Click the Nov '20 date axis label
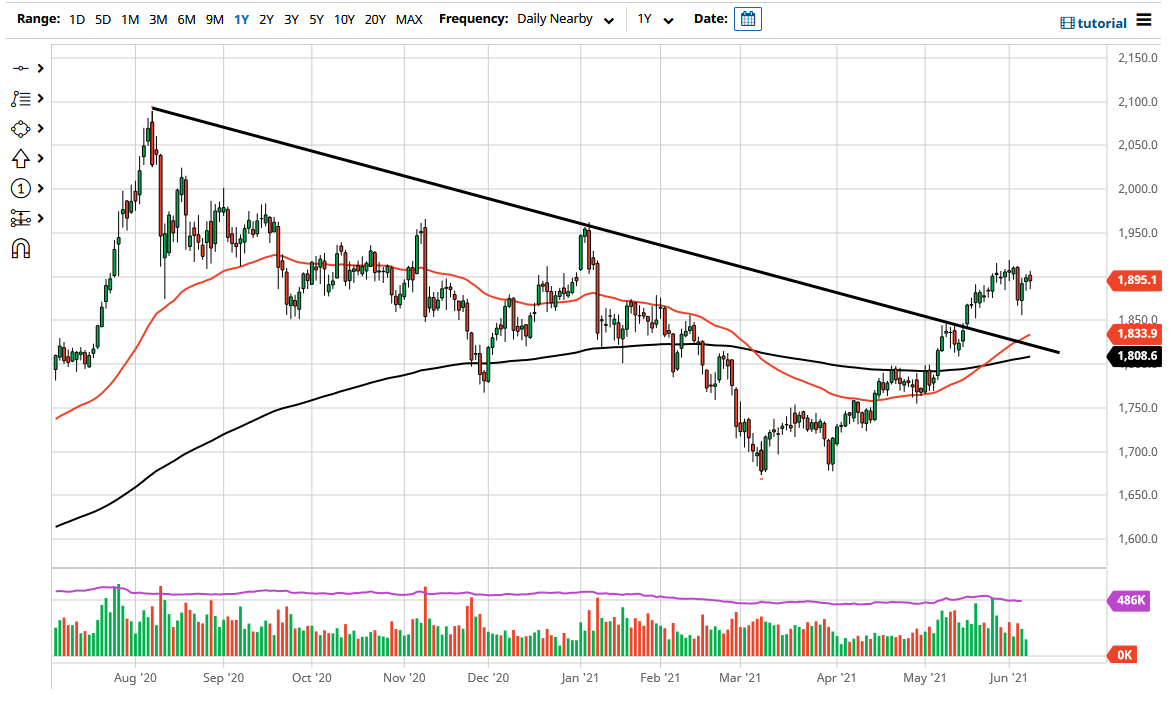The width and height of the screenshot is (1171, 705). (x=404, y=678)
